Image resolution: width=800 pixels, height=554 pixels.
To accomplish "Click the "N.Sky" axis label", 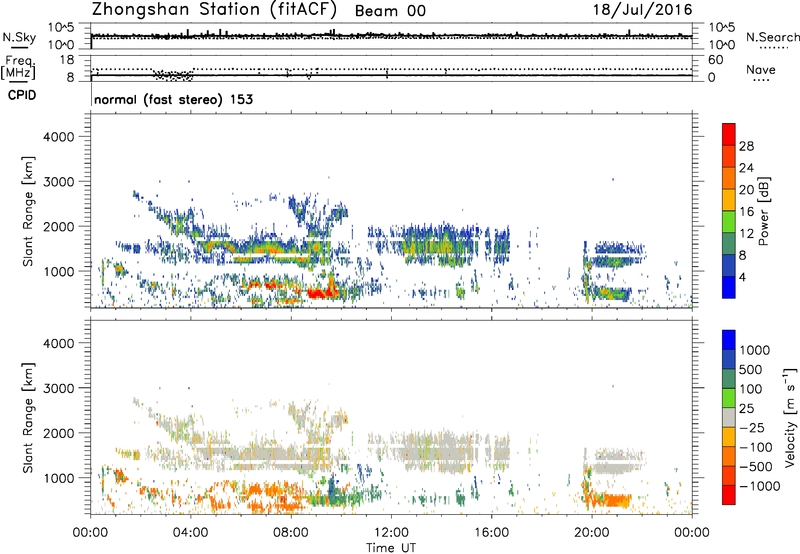I will click(x=19, y=37).
